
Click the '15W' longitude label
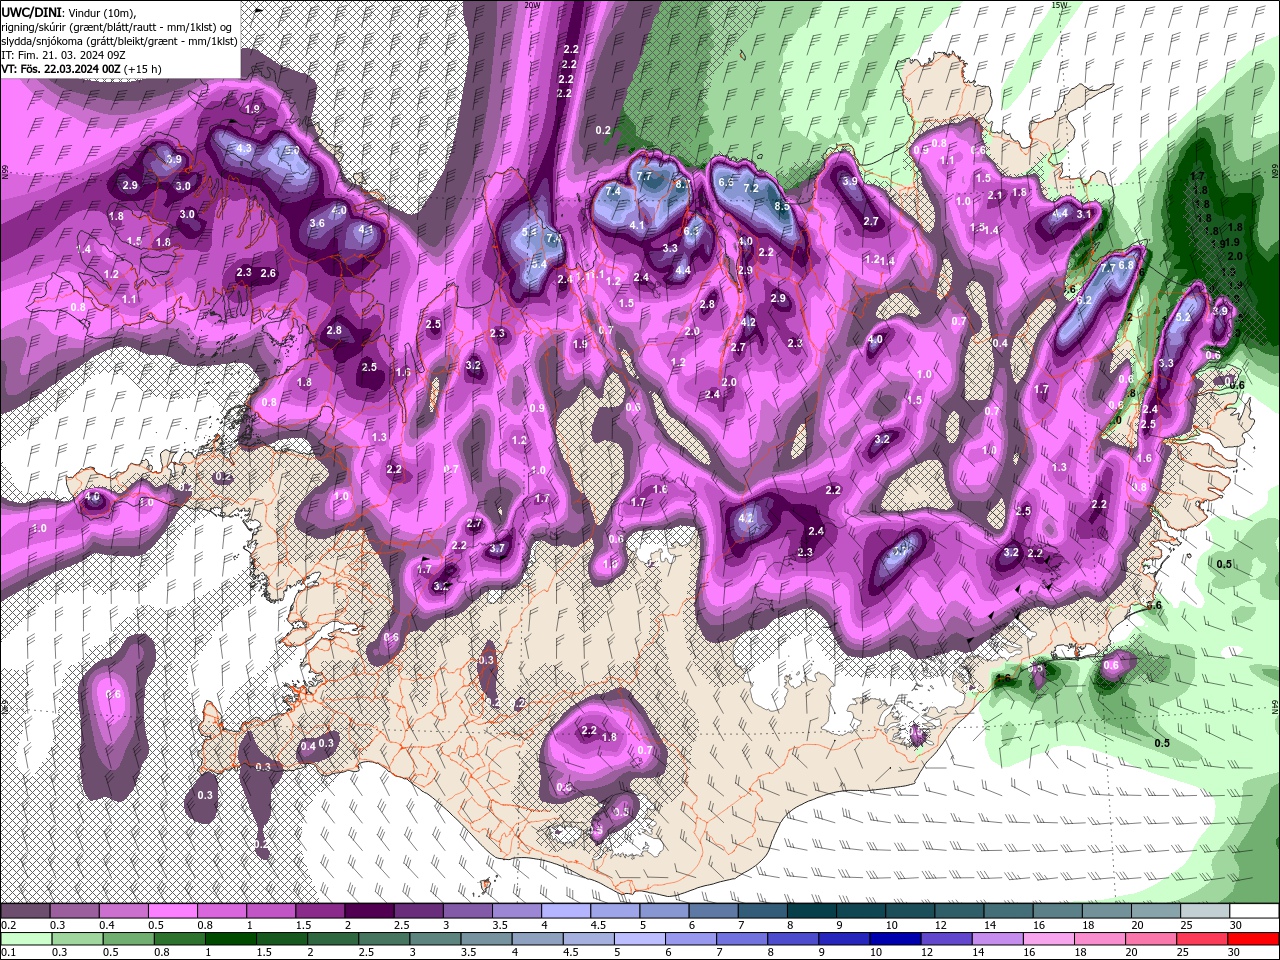click(1061, 5)
